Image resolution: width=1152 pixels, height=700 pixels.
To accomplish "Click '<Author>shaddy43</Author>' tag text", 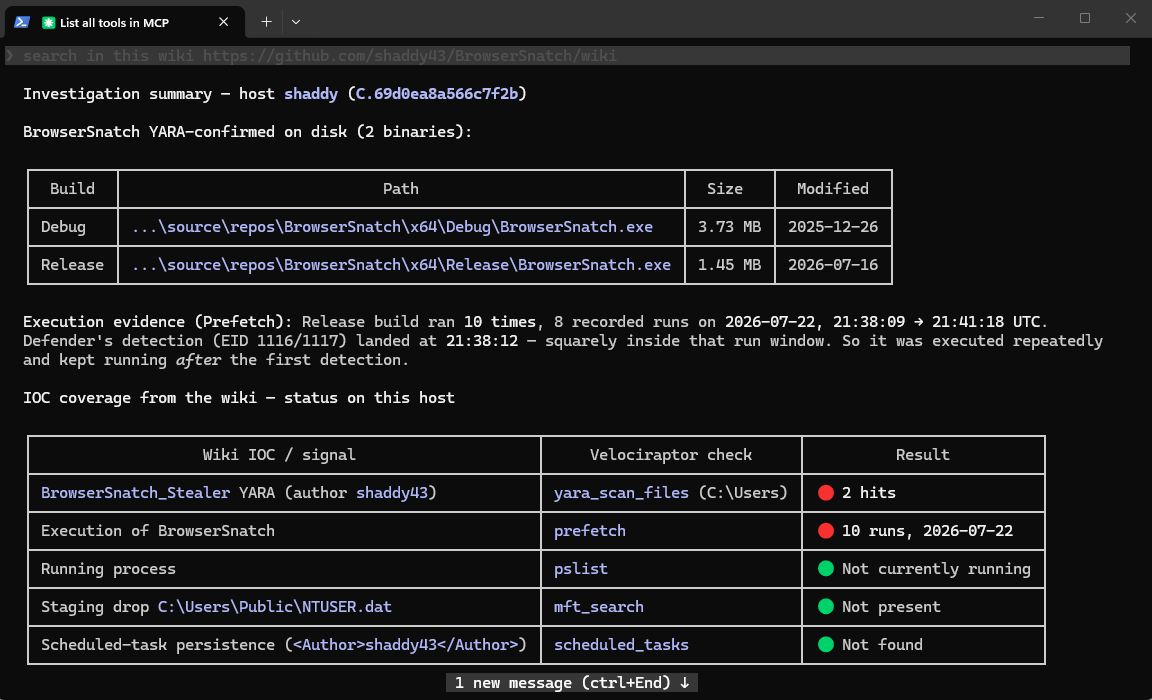I will 406,645.
